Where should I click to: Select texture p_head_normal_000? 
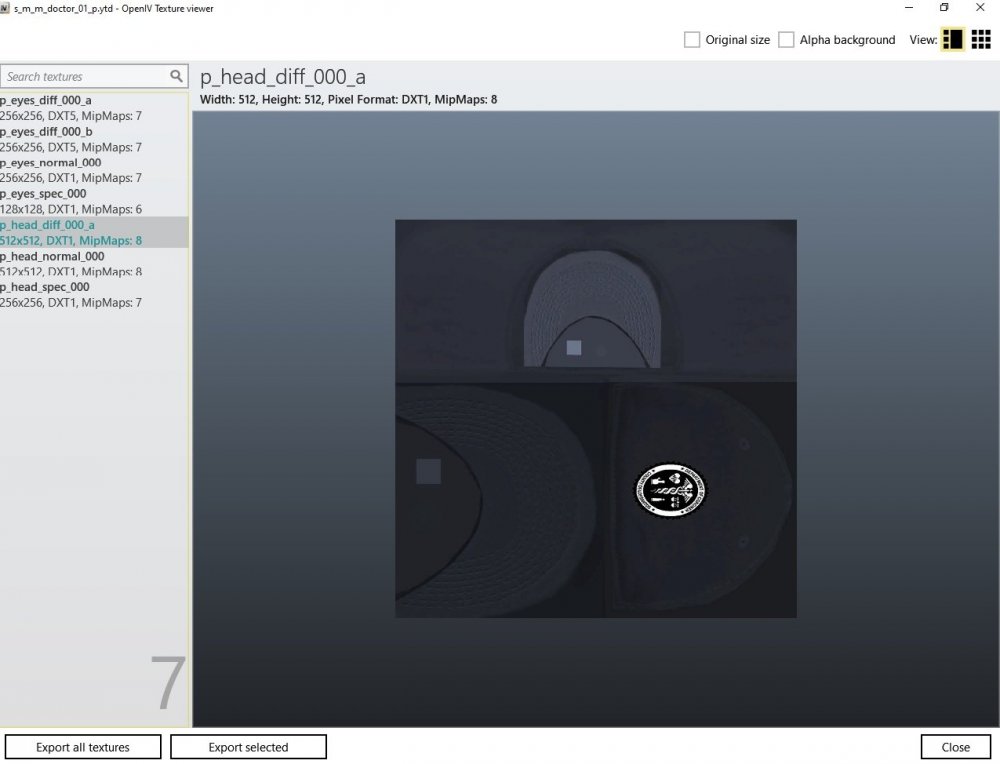pyautogui.click(x=94, y=263)
